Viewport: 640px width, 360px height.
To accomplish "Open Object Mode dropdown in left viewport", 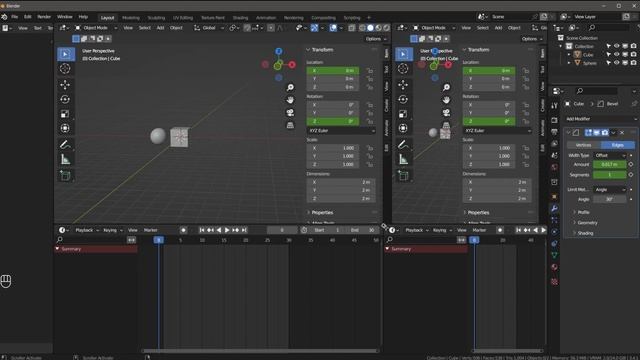I will pos(96,28).
